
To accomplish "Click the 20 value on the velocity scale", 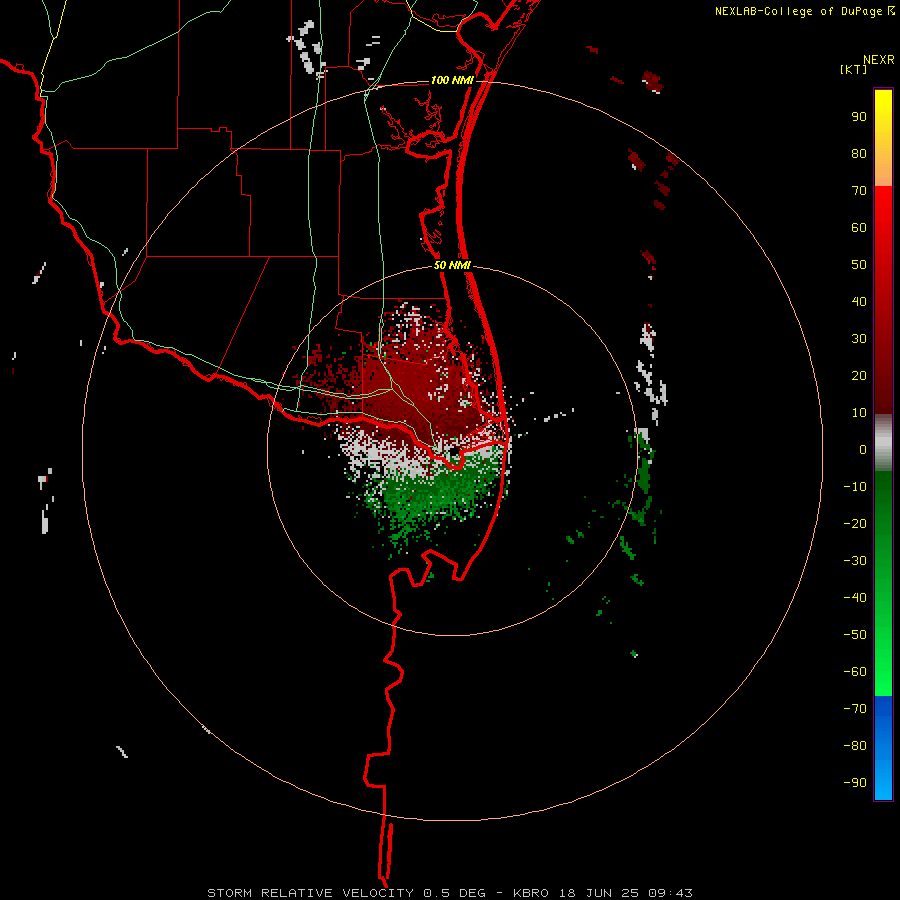I will click(x=859, y=375).
